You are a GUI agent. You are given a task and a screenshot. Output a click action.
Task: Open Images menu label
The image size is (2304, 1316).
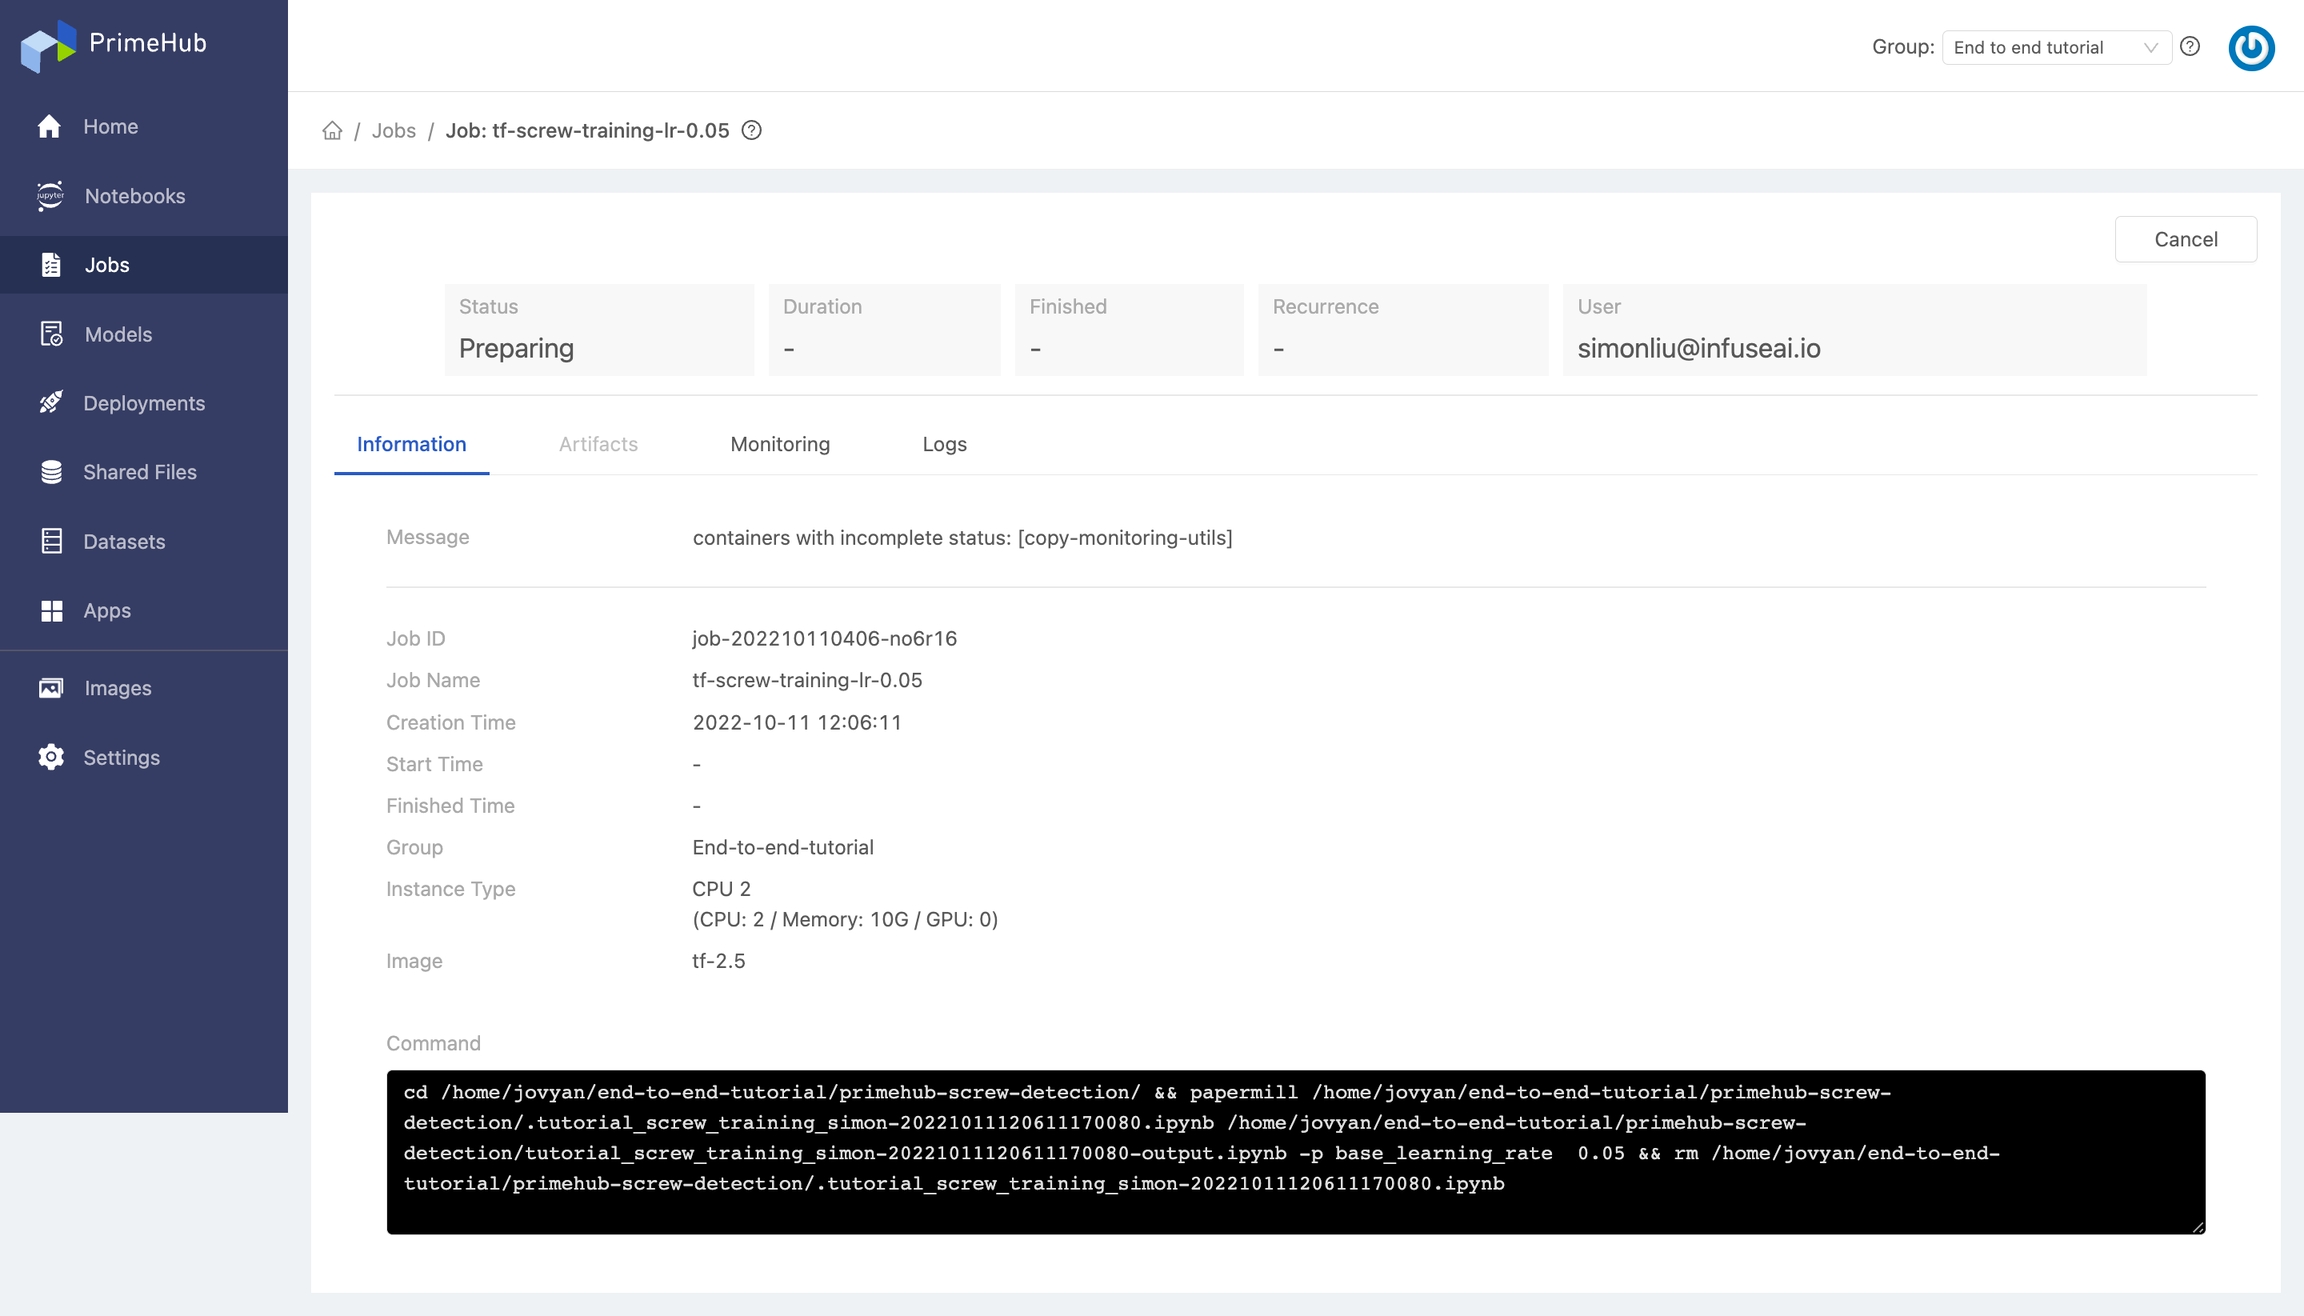[118, 688]
